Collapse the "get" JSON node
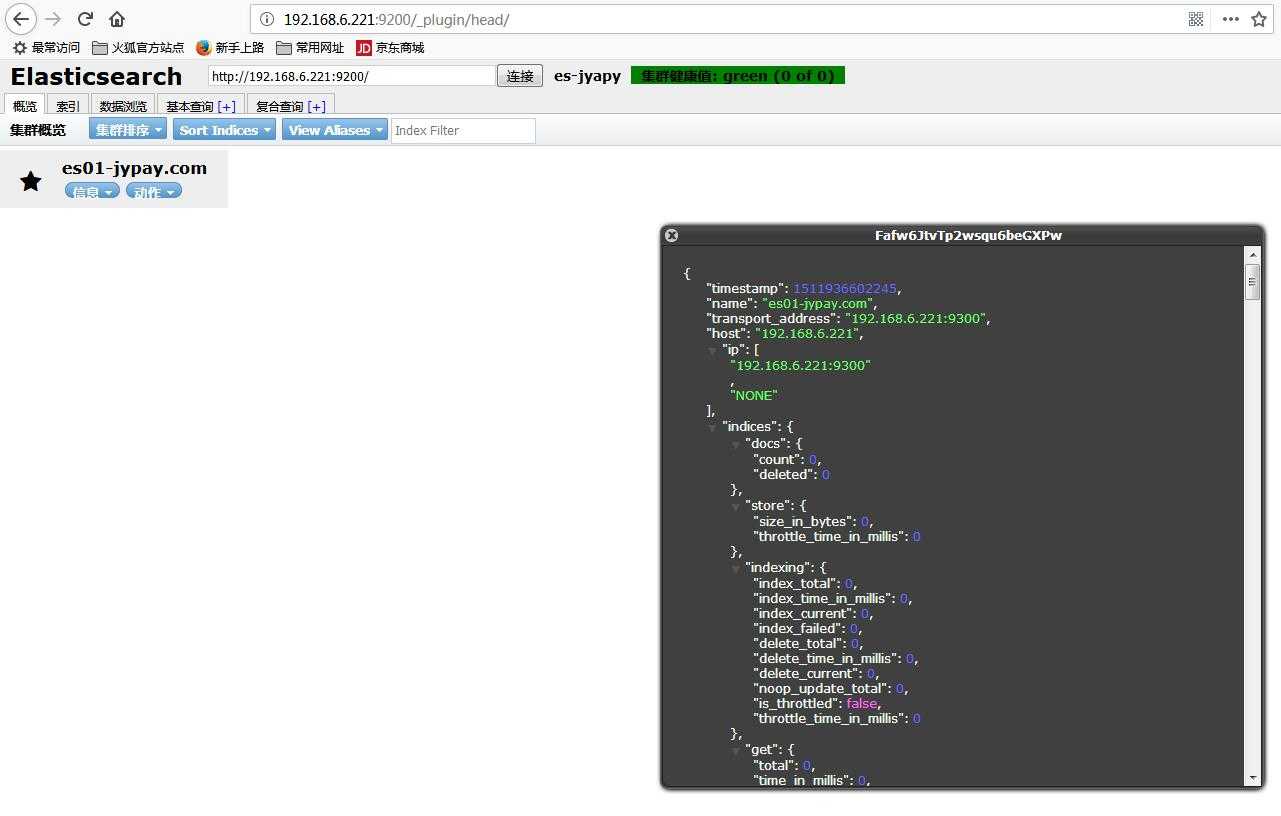The image size is (1281, 816). 736,750
